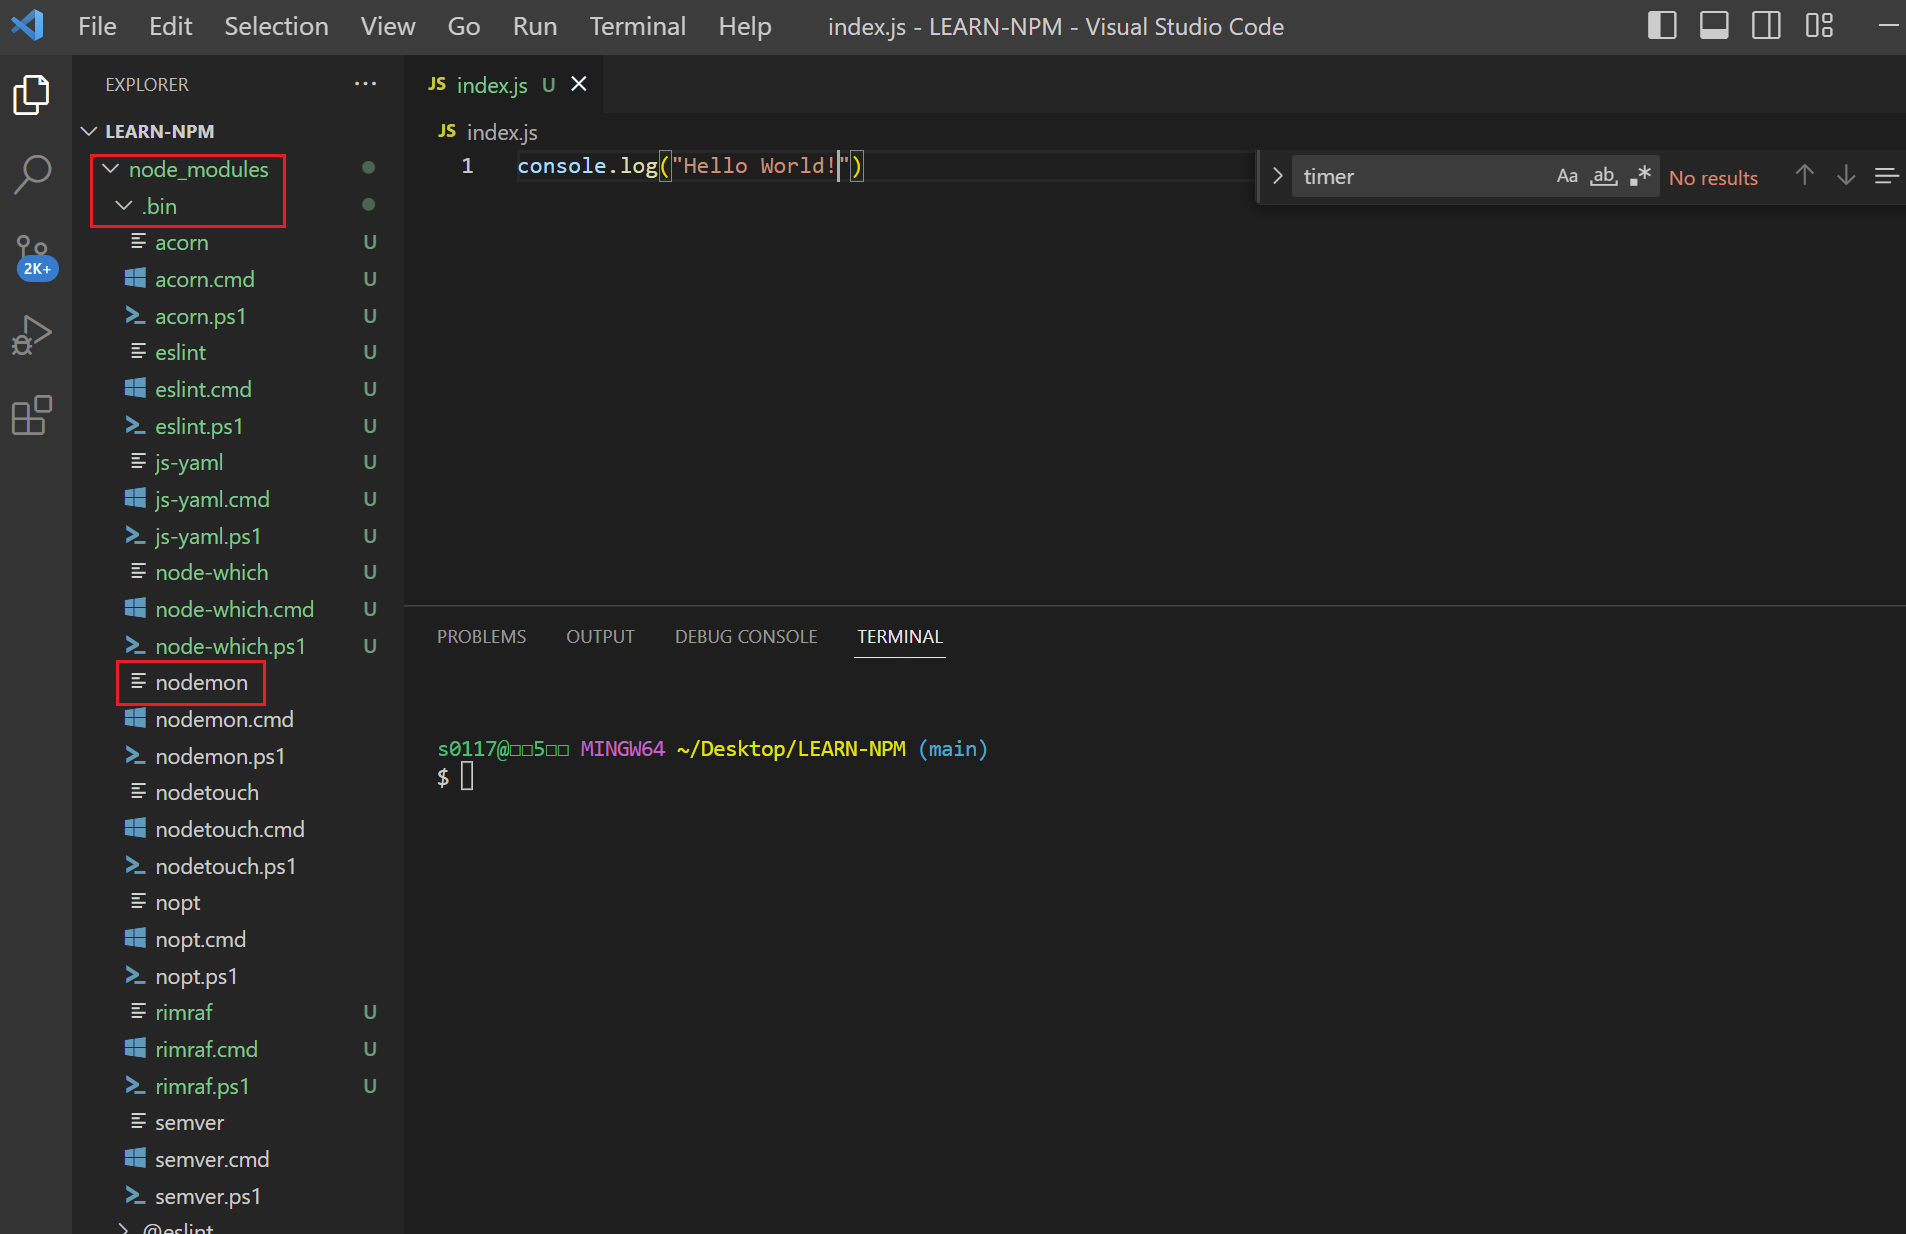Open the nodemon file
Screen dimensions: 1906x1234
point(238,682)
